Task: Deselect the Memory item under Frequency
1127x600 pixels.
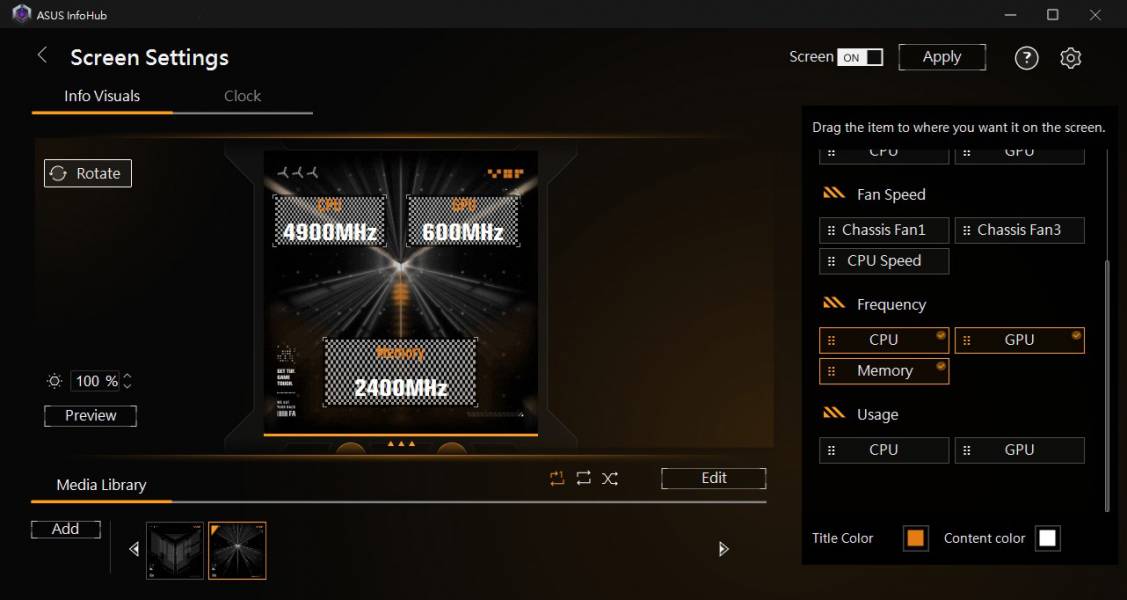Action: click(883, 371)
